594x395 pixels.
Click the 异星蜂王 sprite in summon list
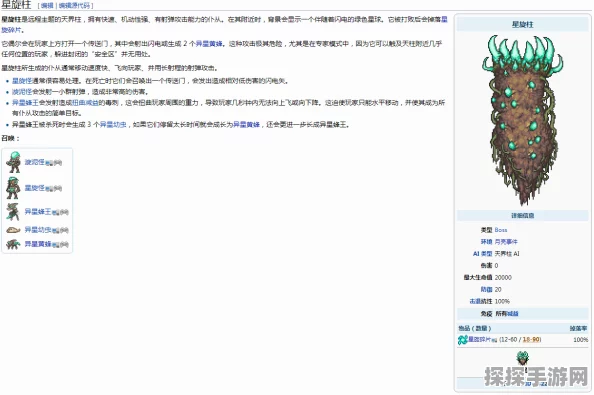13,211
